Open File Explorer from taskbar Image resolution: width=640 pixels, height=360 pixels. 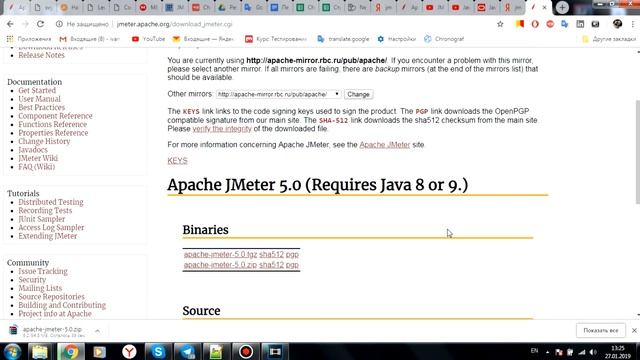(x=40, y=352)
